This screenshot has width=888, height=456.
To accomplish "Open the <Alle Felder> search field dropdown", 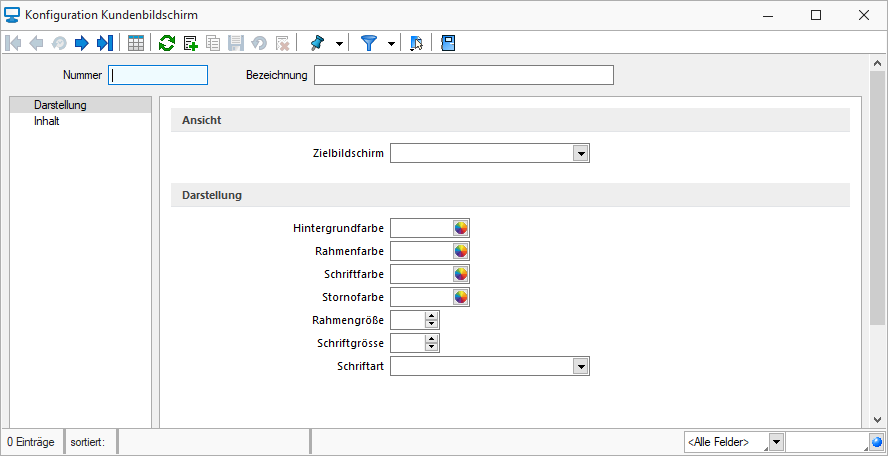I will (x=776, y=442).
